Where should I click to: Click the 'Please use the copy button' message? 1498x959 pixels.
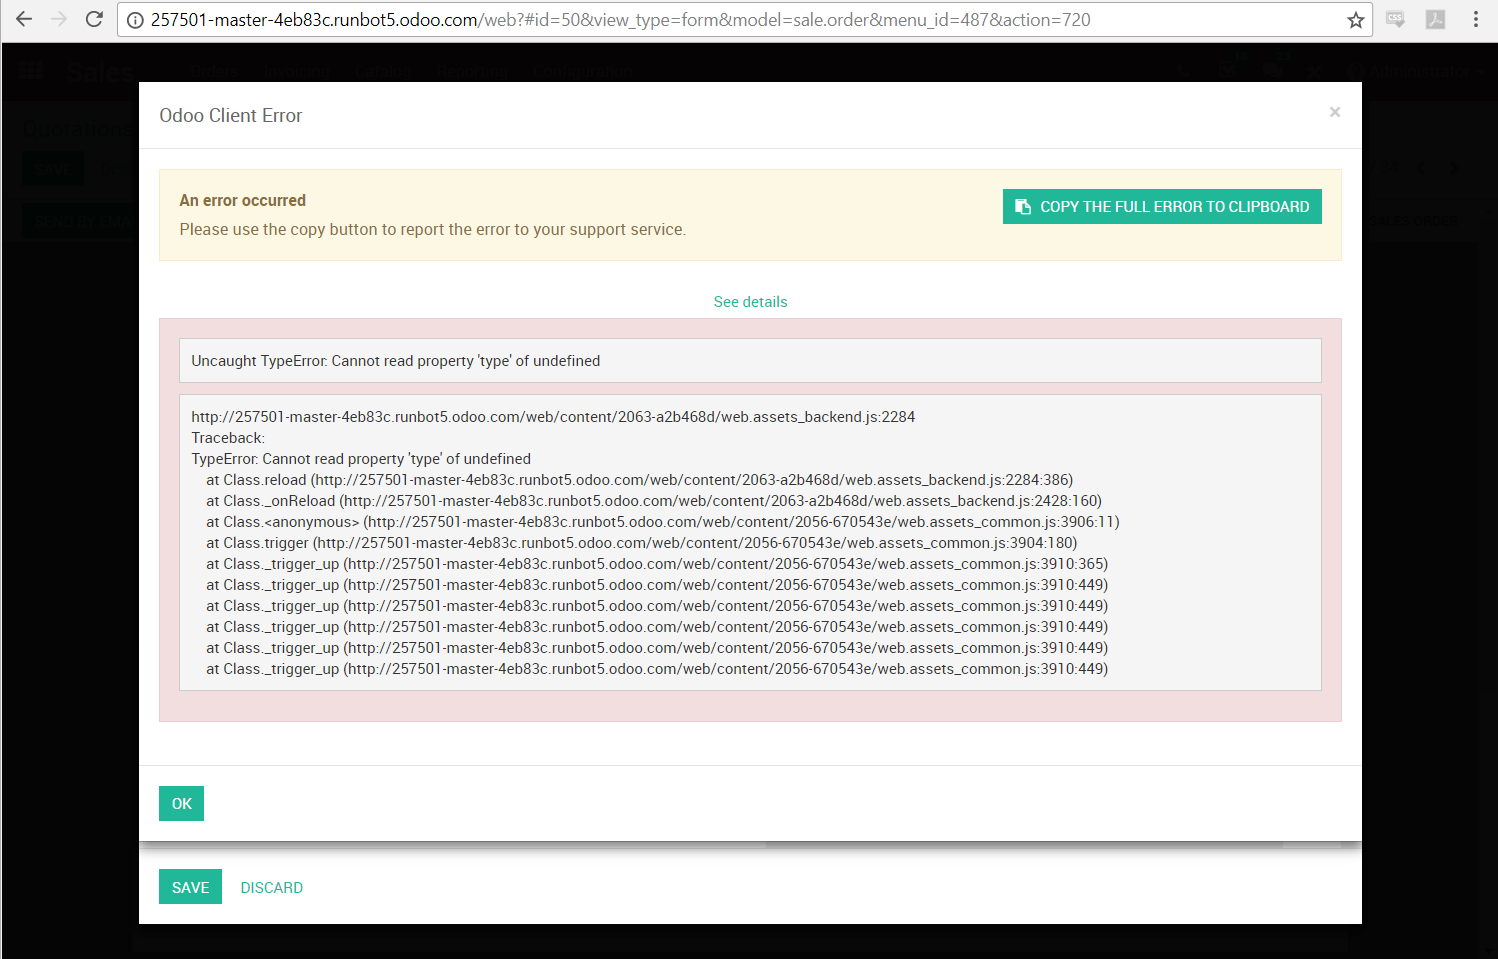click(433, 230)
